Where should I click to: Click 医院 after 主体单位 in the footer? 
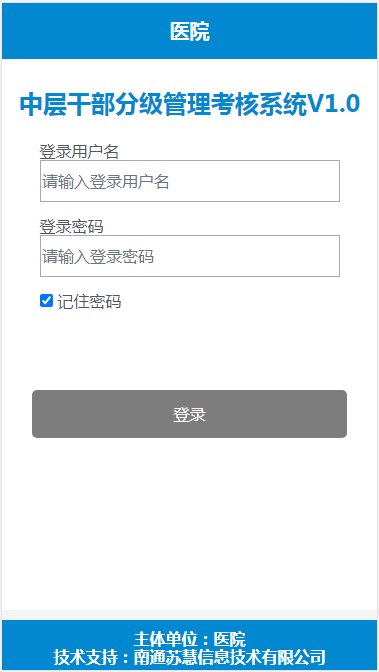tap(230, 639)
